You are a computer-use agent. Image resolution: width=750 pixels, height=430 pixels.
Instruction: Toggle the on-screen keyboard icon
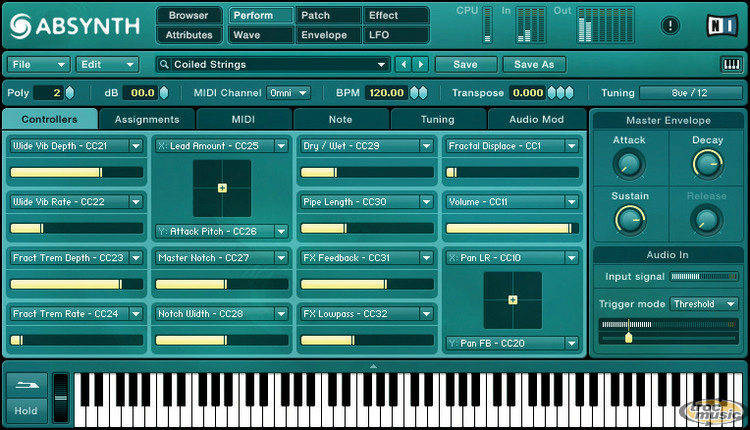pyautogui.click(x=731, y=64)
